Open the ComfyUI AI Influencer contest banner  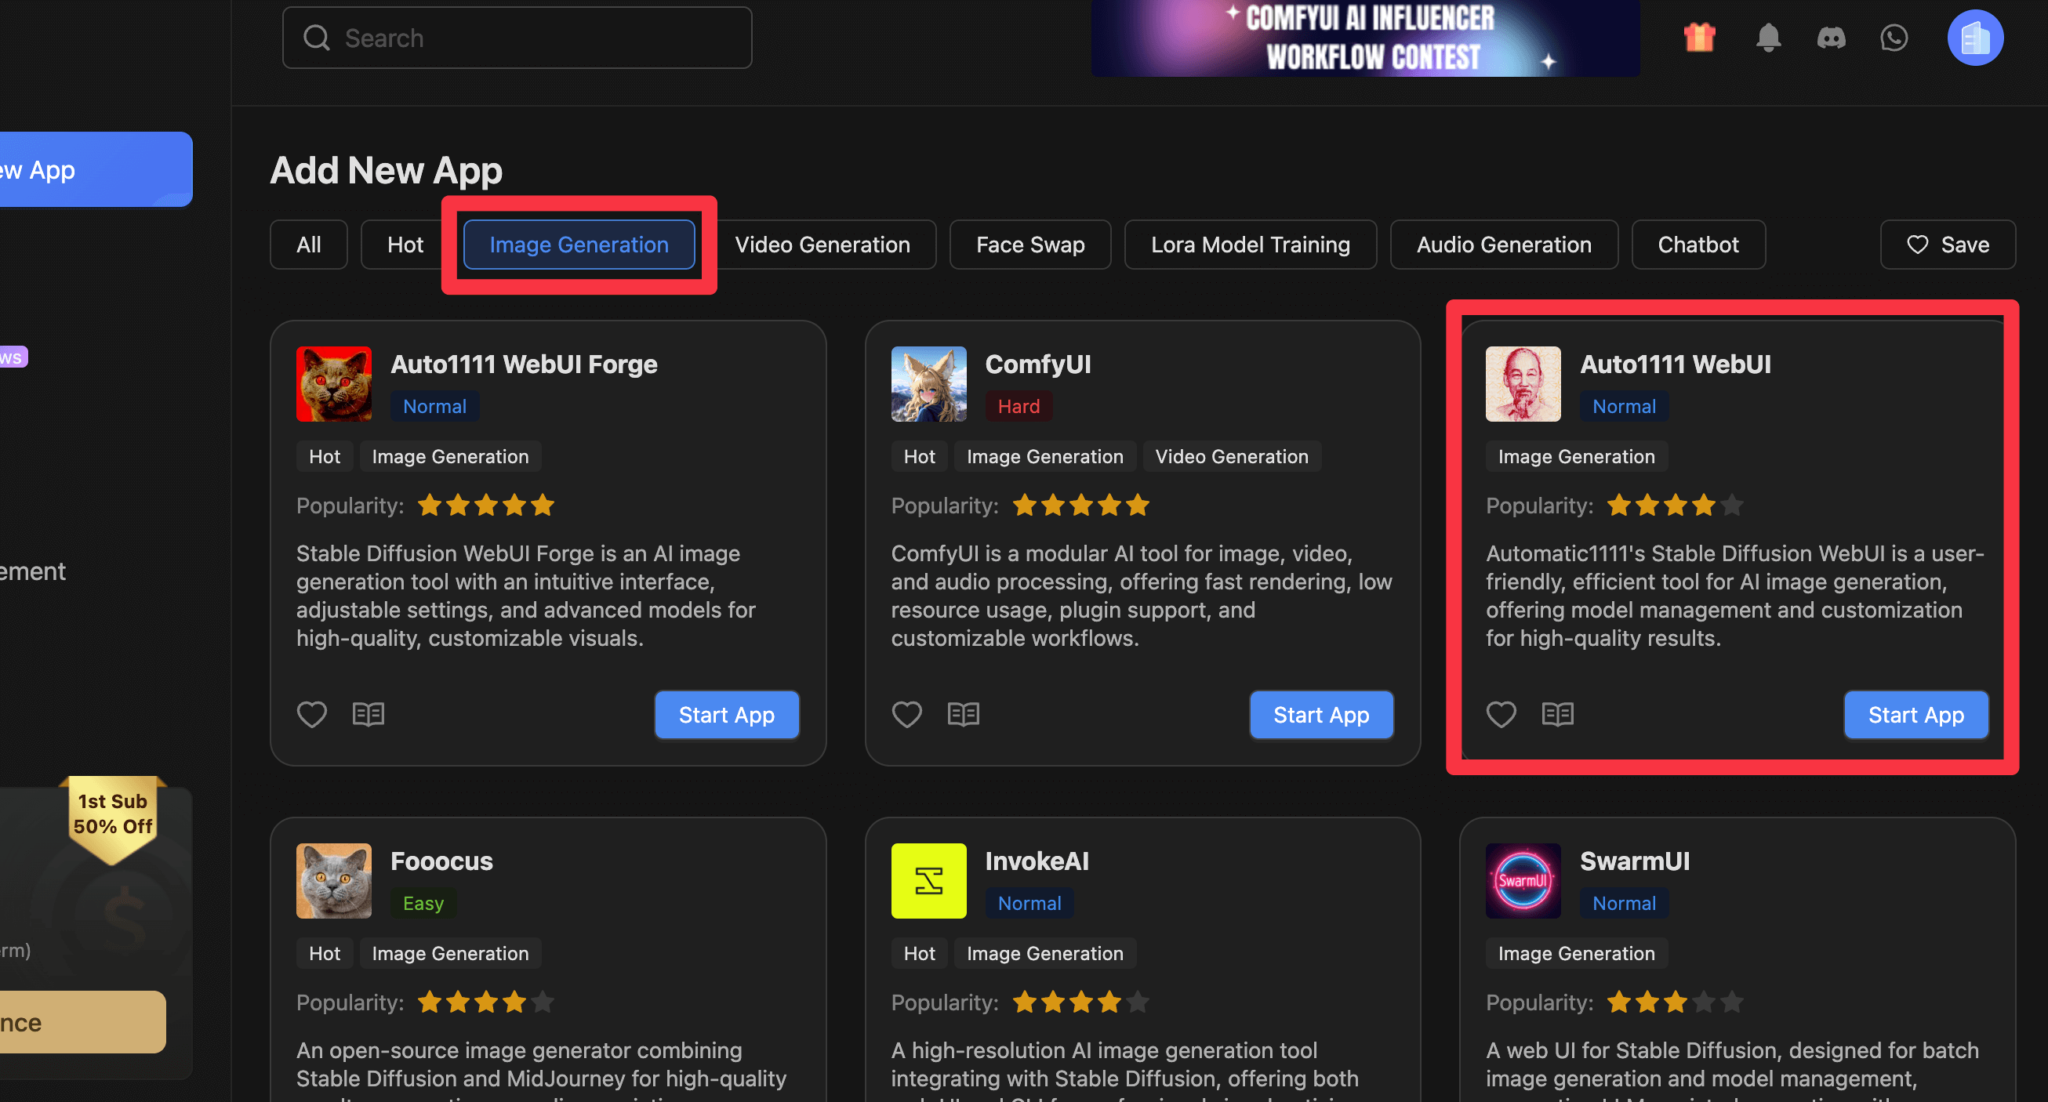pos(1365,38)
